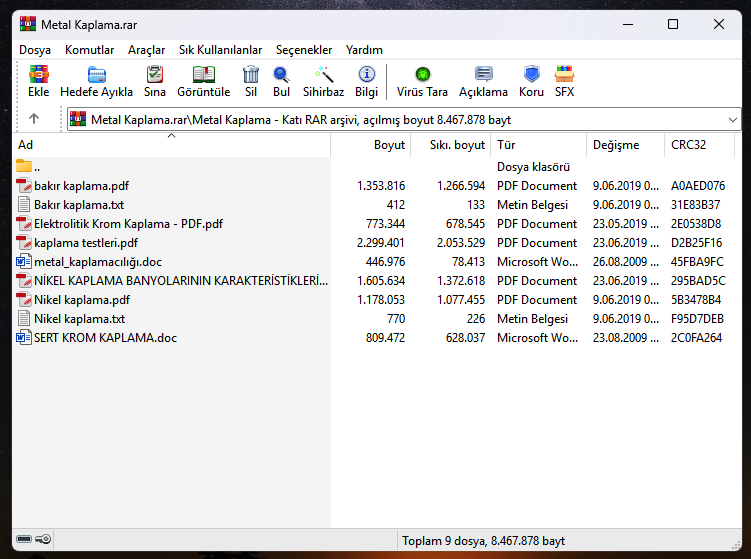Select the kaplama testleri.pdf file name

[86, 242]
